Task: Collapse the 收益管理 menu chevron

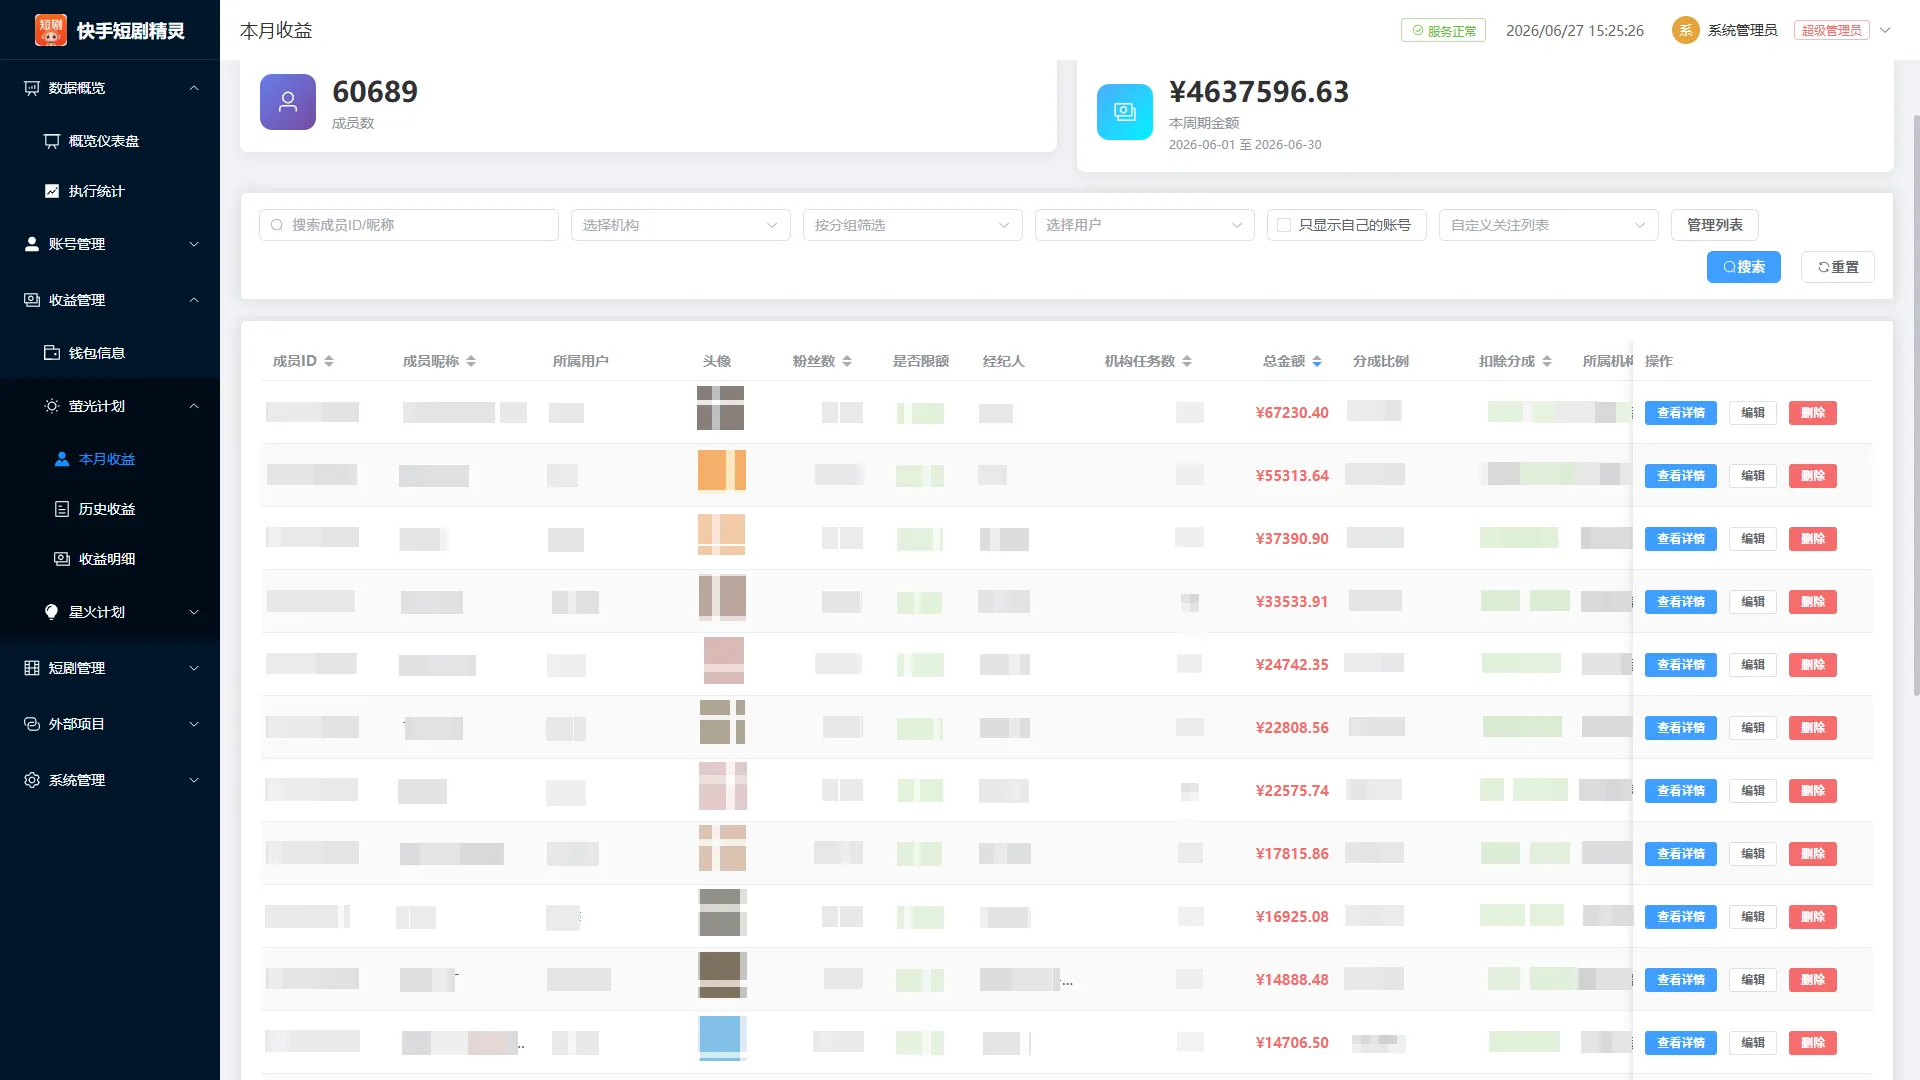Action: pyautogui.click(x=194, y=300)
